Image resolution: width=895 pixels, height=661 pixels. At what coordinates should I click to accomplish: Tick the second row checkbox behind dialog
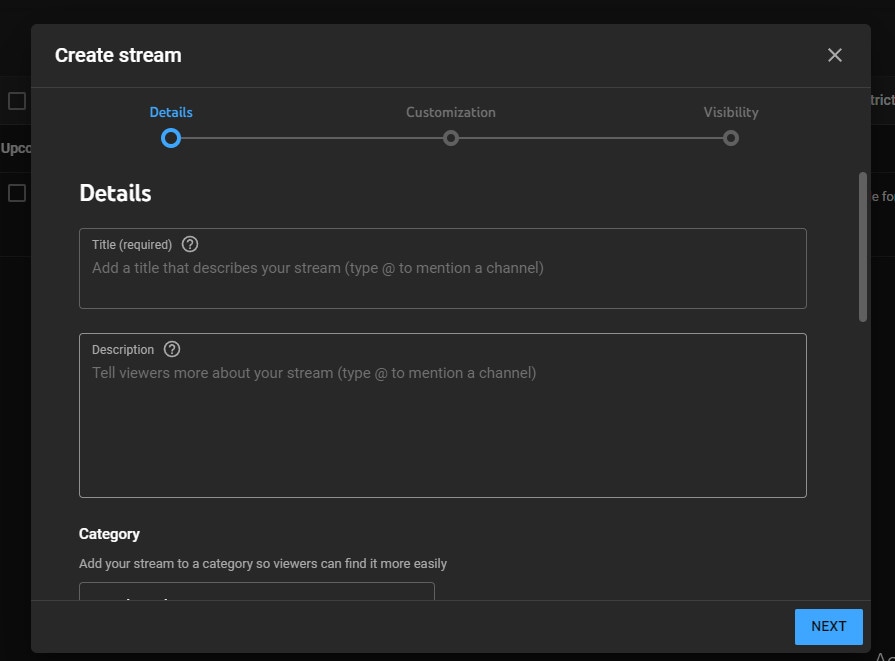[x=17, y=193]
